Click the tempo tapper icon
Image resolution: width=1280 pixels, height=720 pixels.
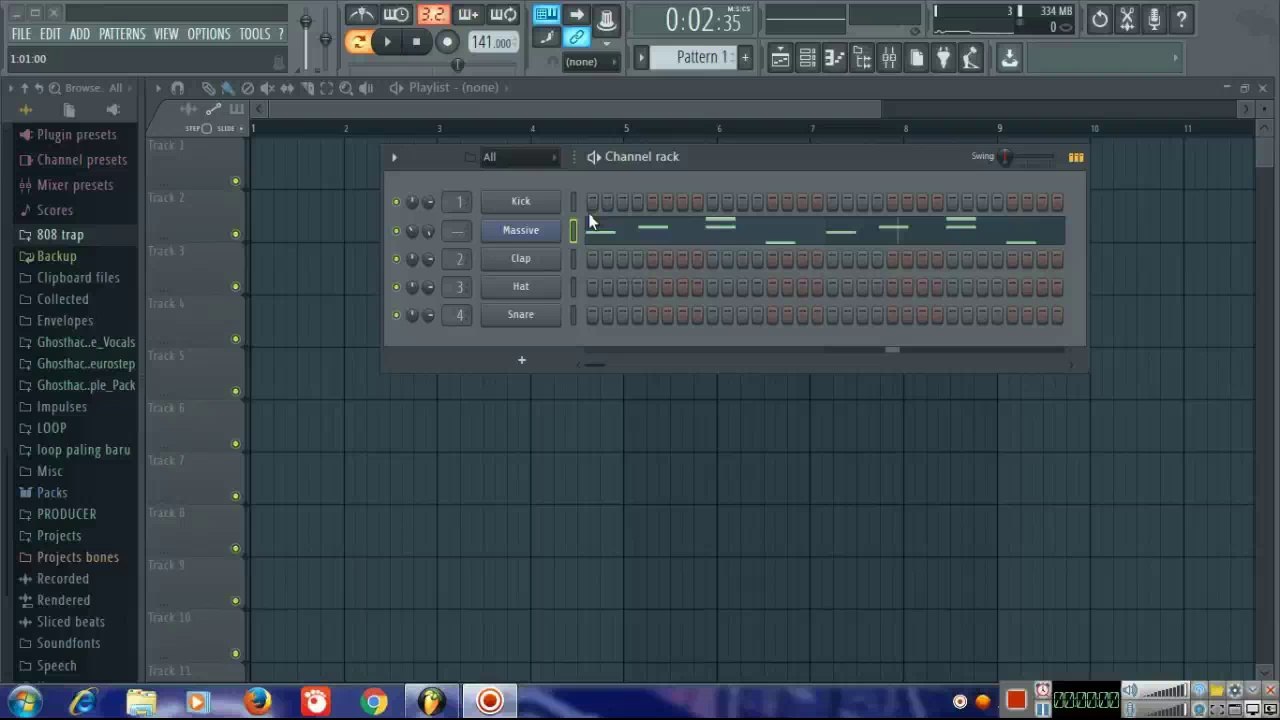(x=970, y=57)
